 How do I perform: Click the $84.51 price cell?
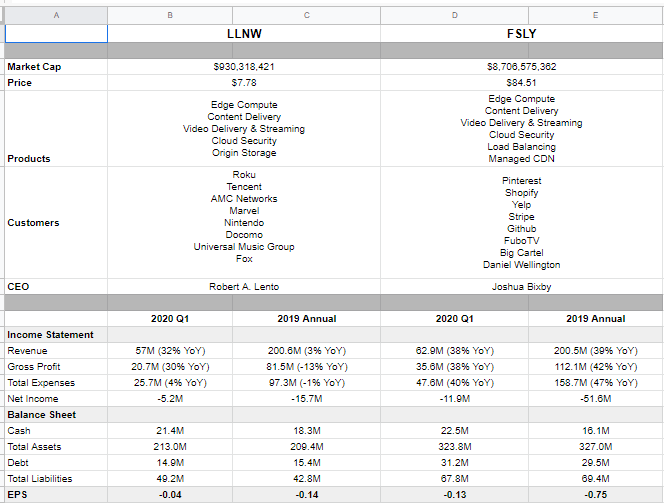coord(521,83)
